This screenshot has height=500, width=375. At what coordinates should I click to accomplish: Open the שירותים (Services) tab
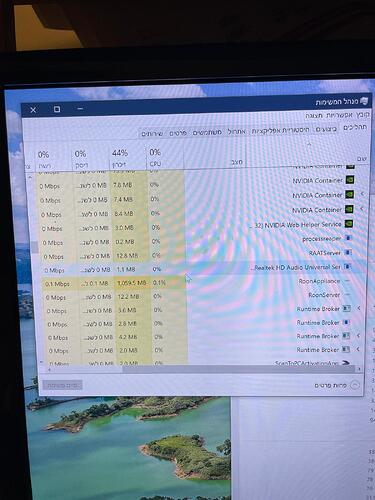152,134
